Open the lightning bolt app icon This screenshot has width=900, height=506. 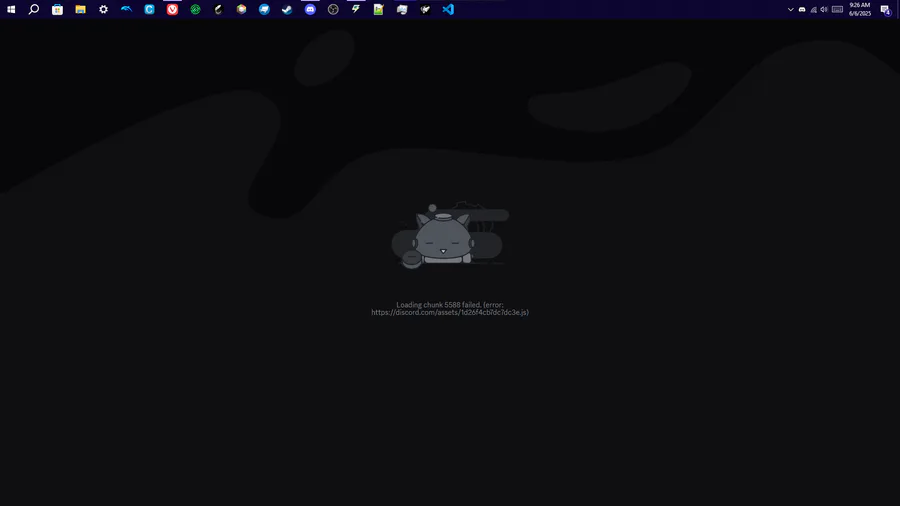pyautogui.click(x=356, y=9)
